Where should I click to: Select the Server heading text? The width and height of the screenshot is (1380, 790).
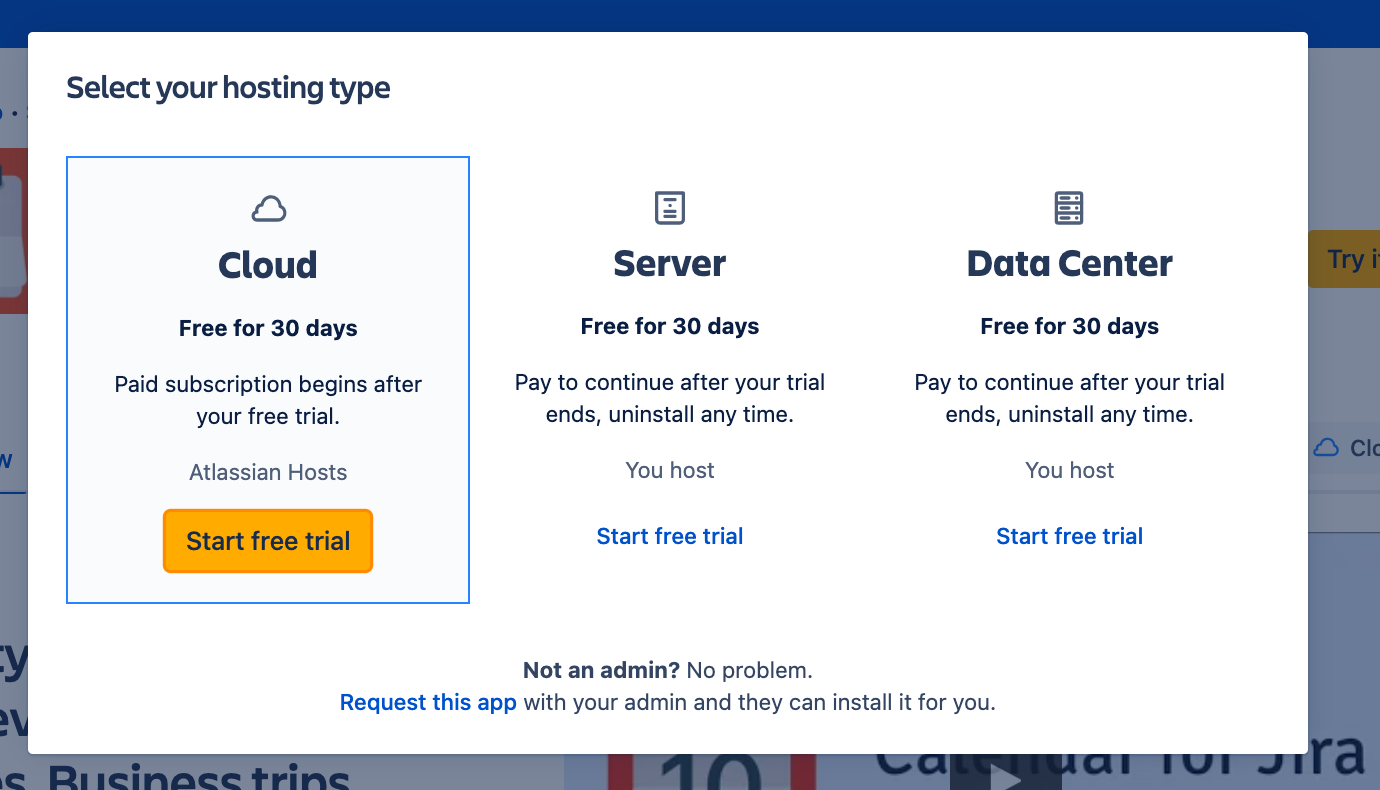point(669,264)
